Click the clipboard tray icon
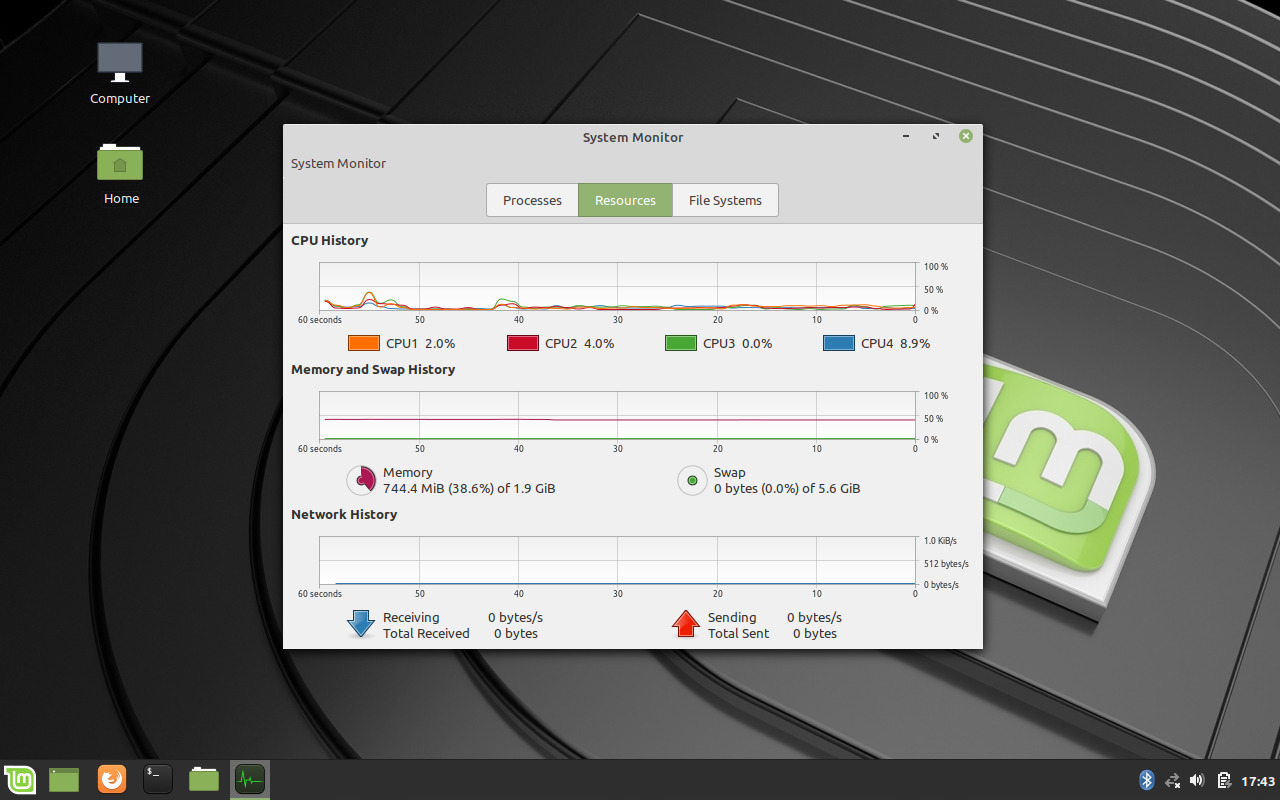Viewport: 1280px width, 800px height. [x=1223, y=780]
